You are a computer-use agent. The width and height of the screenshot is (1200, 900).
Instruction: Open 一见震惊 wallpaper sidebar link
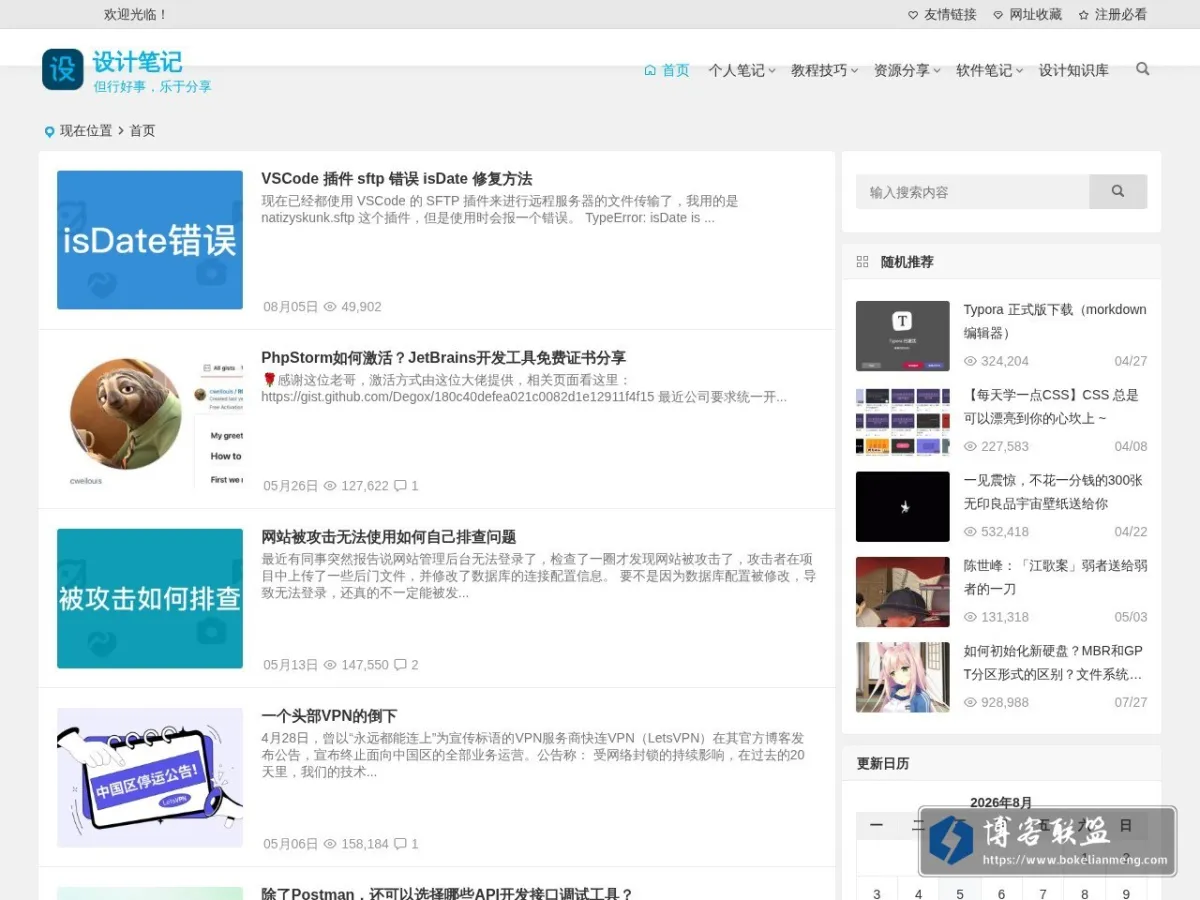pos(1053,492)
